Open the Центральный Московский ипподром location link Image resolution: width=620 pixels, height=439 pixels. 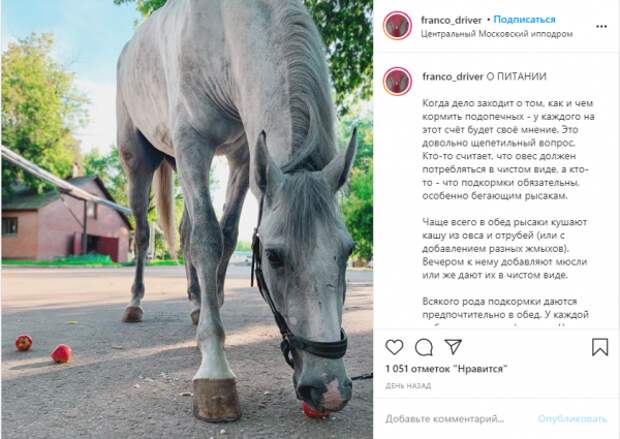tap(497, 34)
